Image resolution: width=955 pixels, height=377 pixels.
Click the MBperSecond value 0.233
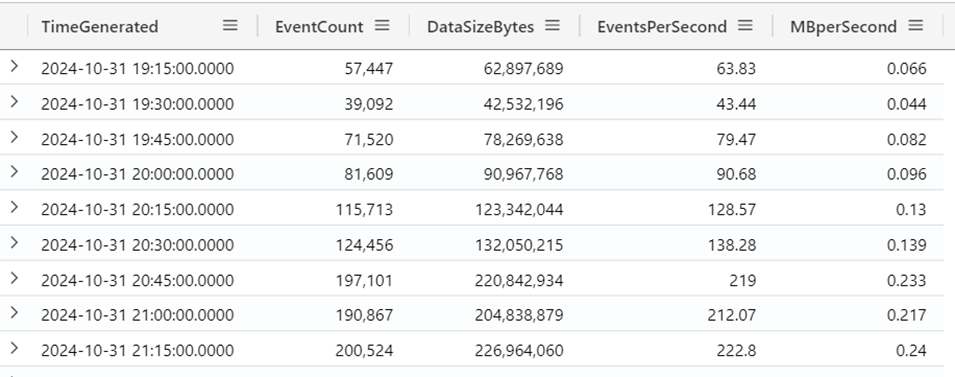coord(907,280)
